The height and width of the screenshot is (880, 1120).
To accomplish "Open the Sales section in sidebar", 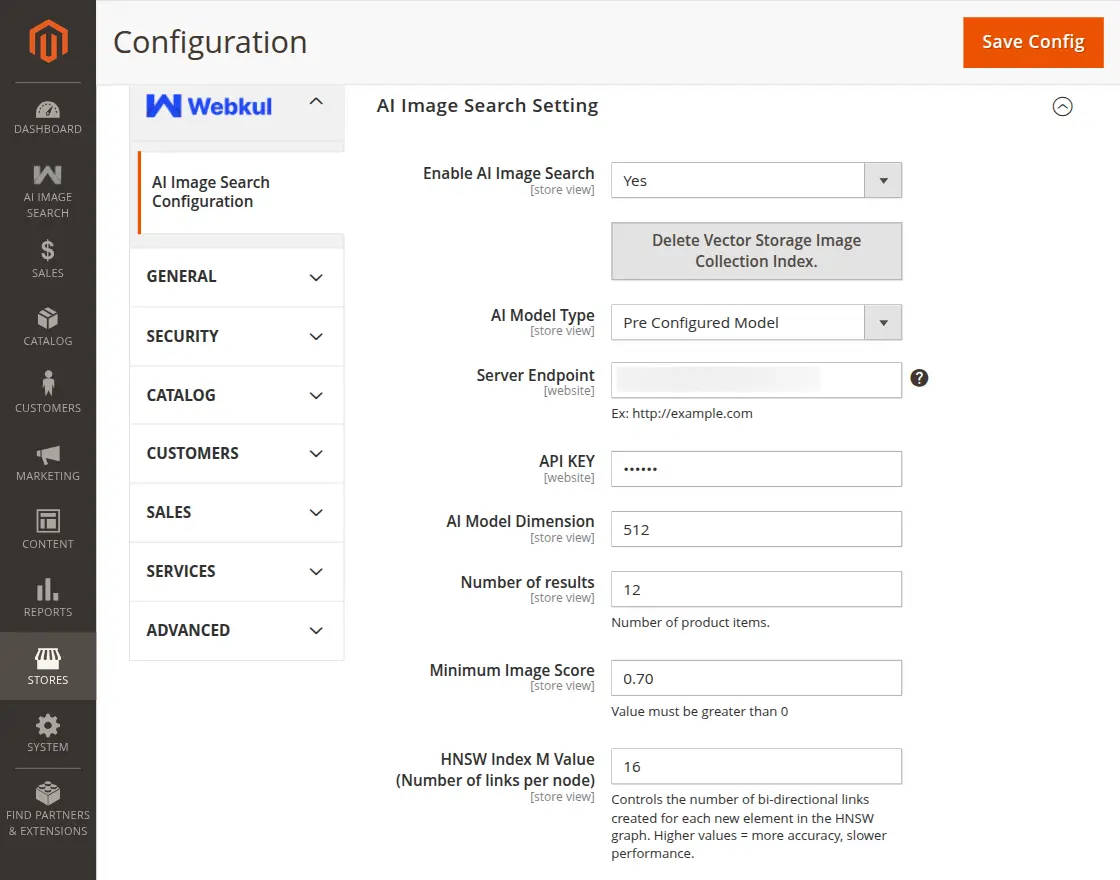I will pyautogui.click(x=47, y=260).
